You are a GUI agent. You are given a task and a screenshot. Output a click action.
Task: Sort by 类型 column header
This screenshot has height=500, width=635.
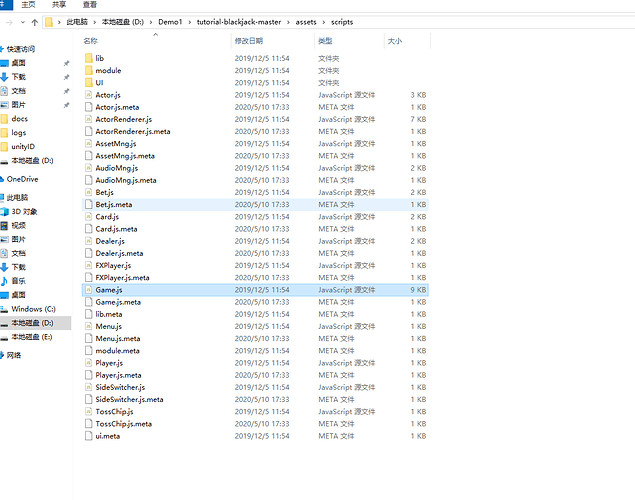pyautogui.click(x=325, y=41)
